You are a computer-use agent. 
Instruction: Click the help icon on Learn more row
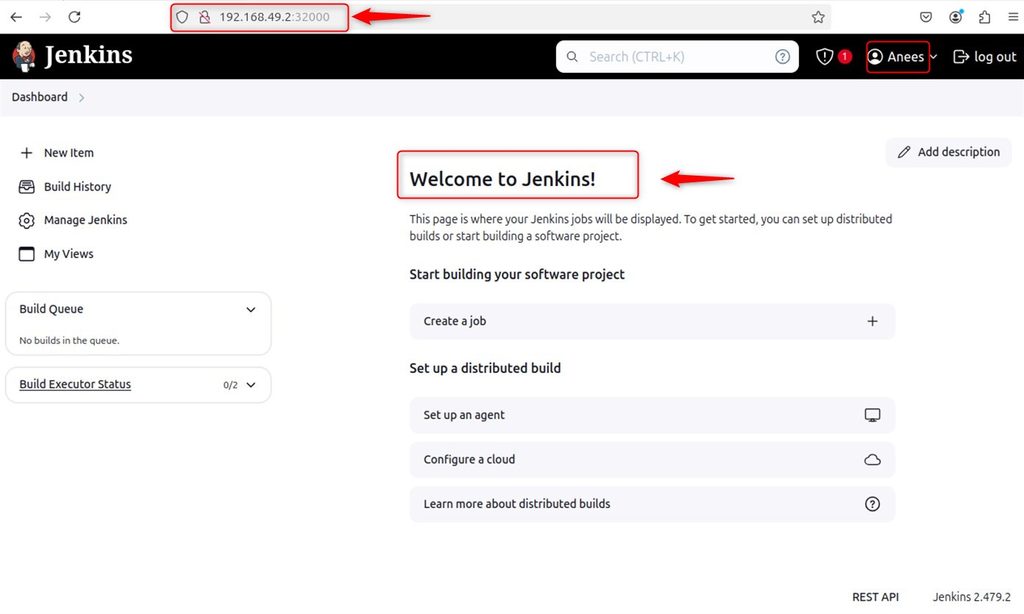pyautogui.click(x=872, y=504)
